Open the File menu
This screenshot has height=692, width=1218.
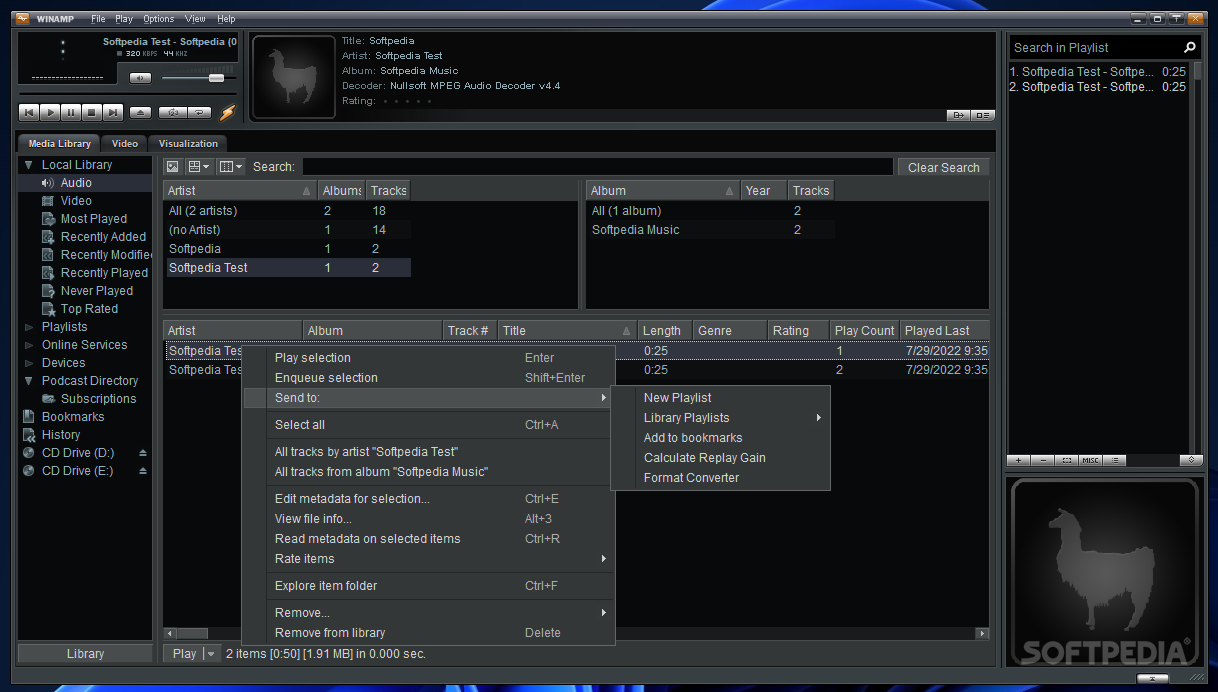pos(98,19)
